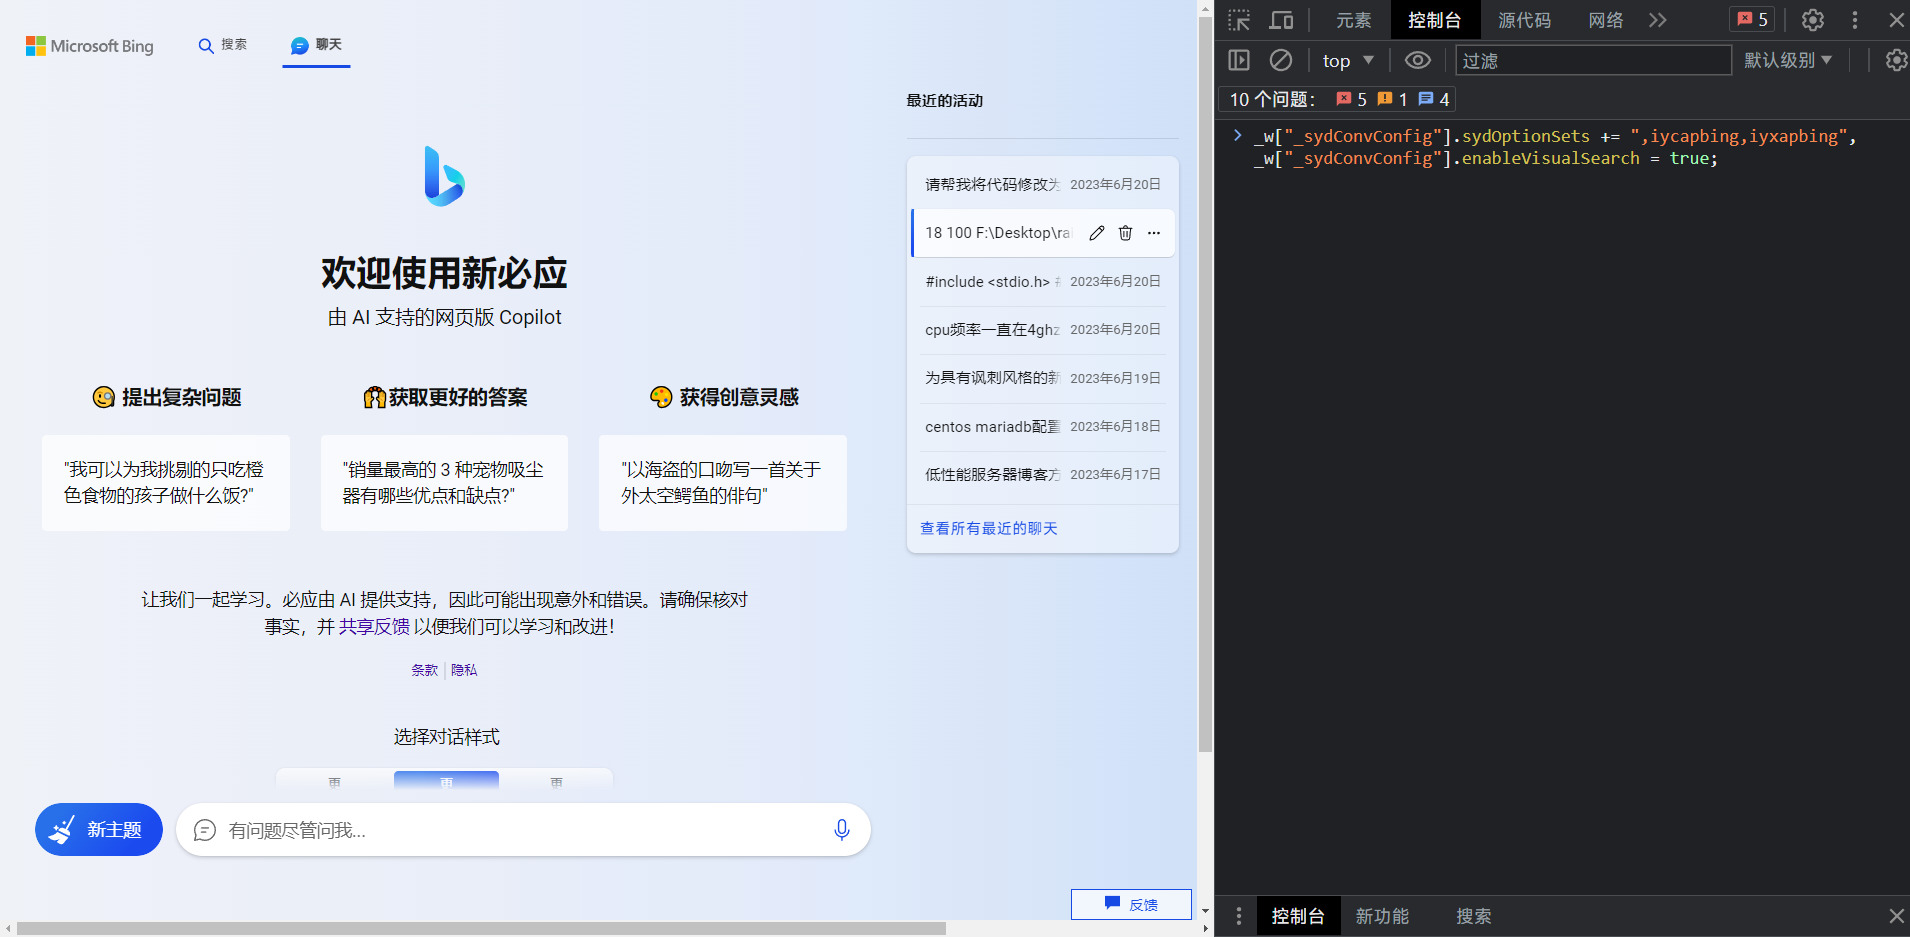Image resolution: width=1910 pixels, height=937 pixels.
Task: Switch to the 源代码 Sources tab
Action: point(1524,20)
